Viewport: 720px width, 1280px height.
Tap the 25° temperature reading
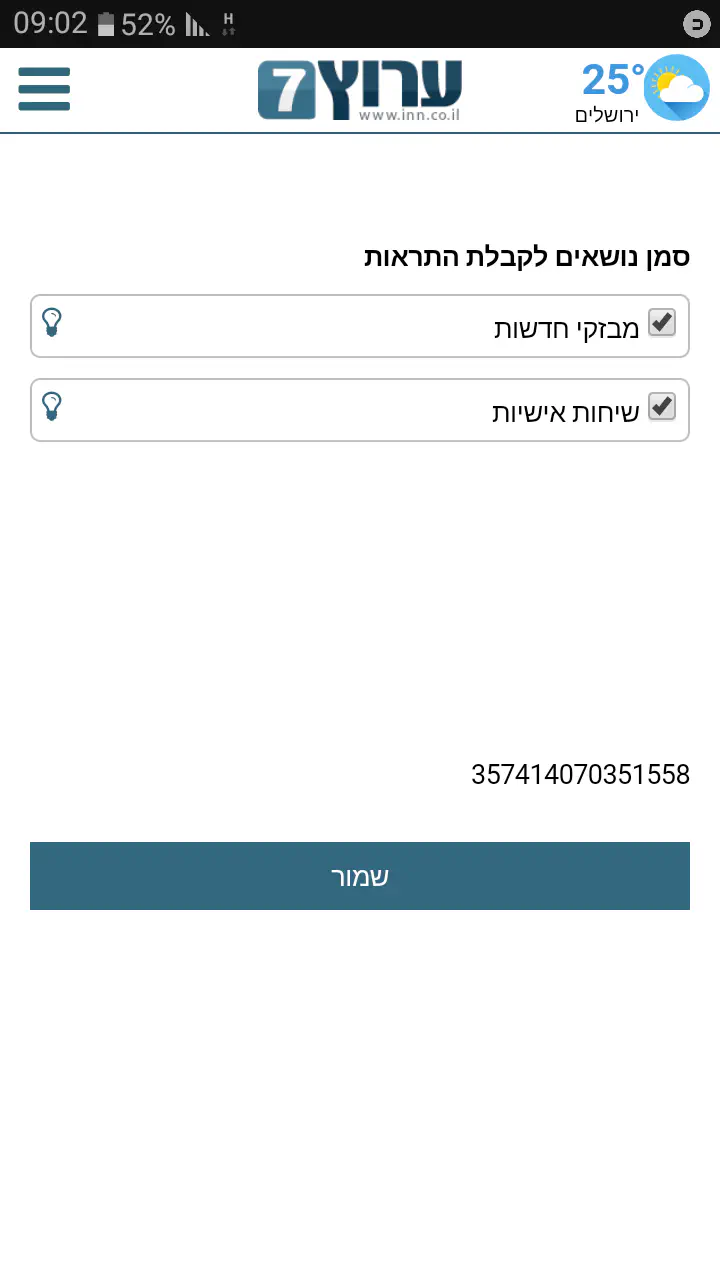(612, 79)
